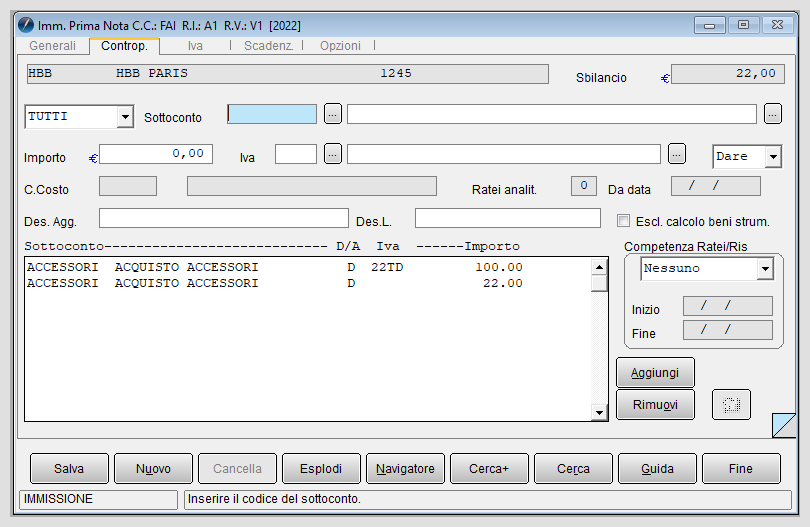Click the IMMISSIONE status bar entry
The width and height of the screenshot is (810, 527).
[x=99, y=499]
